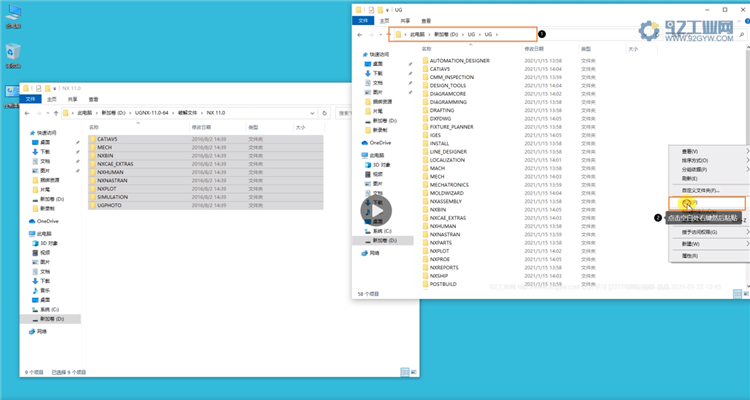Image resolution: width=750 pixels, height=400 pixels.
Task: Open OneDrive in UG window sidebar
Action: pyautogui.click(x=376, y=143)
